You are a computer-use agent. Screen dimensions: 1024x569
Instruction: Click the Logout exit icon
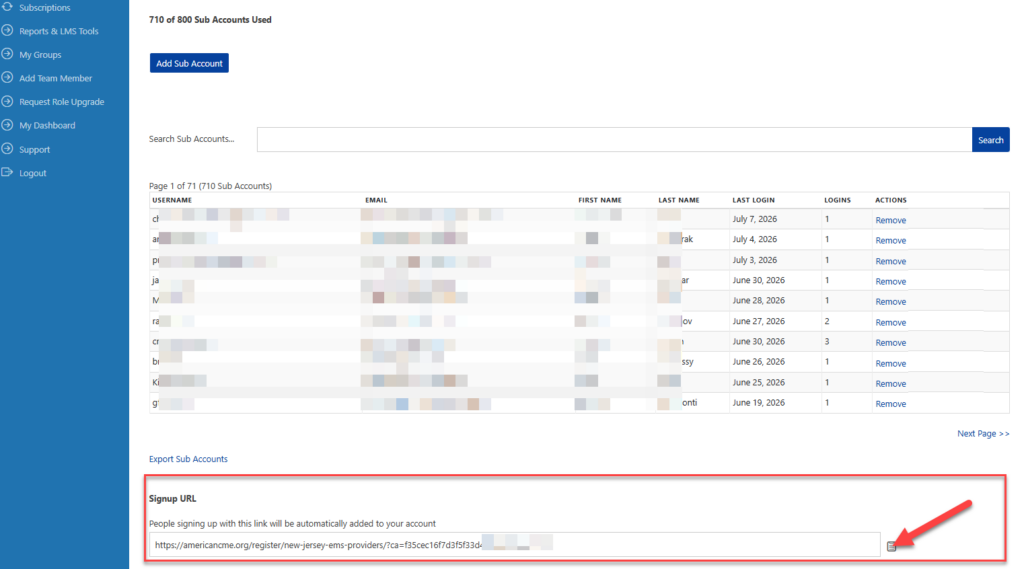click(x=7, y=172)
